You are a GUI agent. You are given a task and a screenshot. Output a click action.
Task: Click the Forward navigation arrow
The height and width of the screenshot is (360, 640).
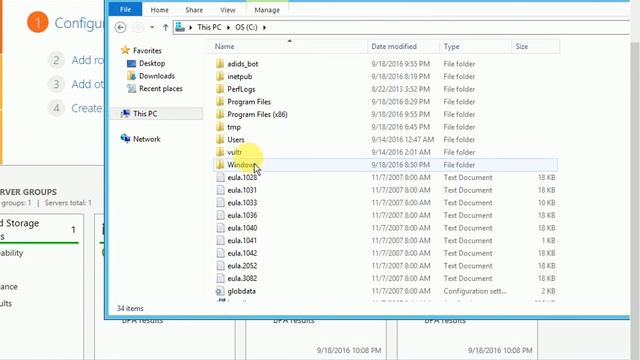click(x=138, y=27)
